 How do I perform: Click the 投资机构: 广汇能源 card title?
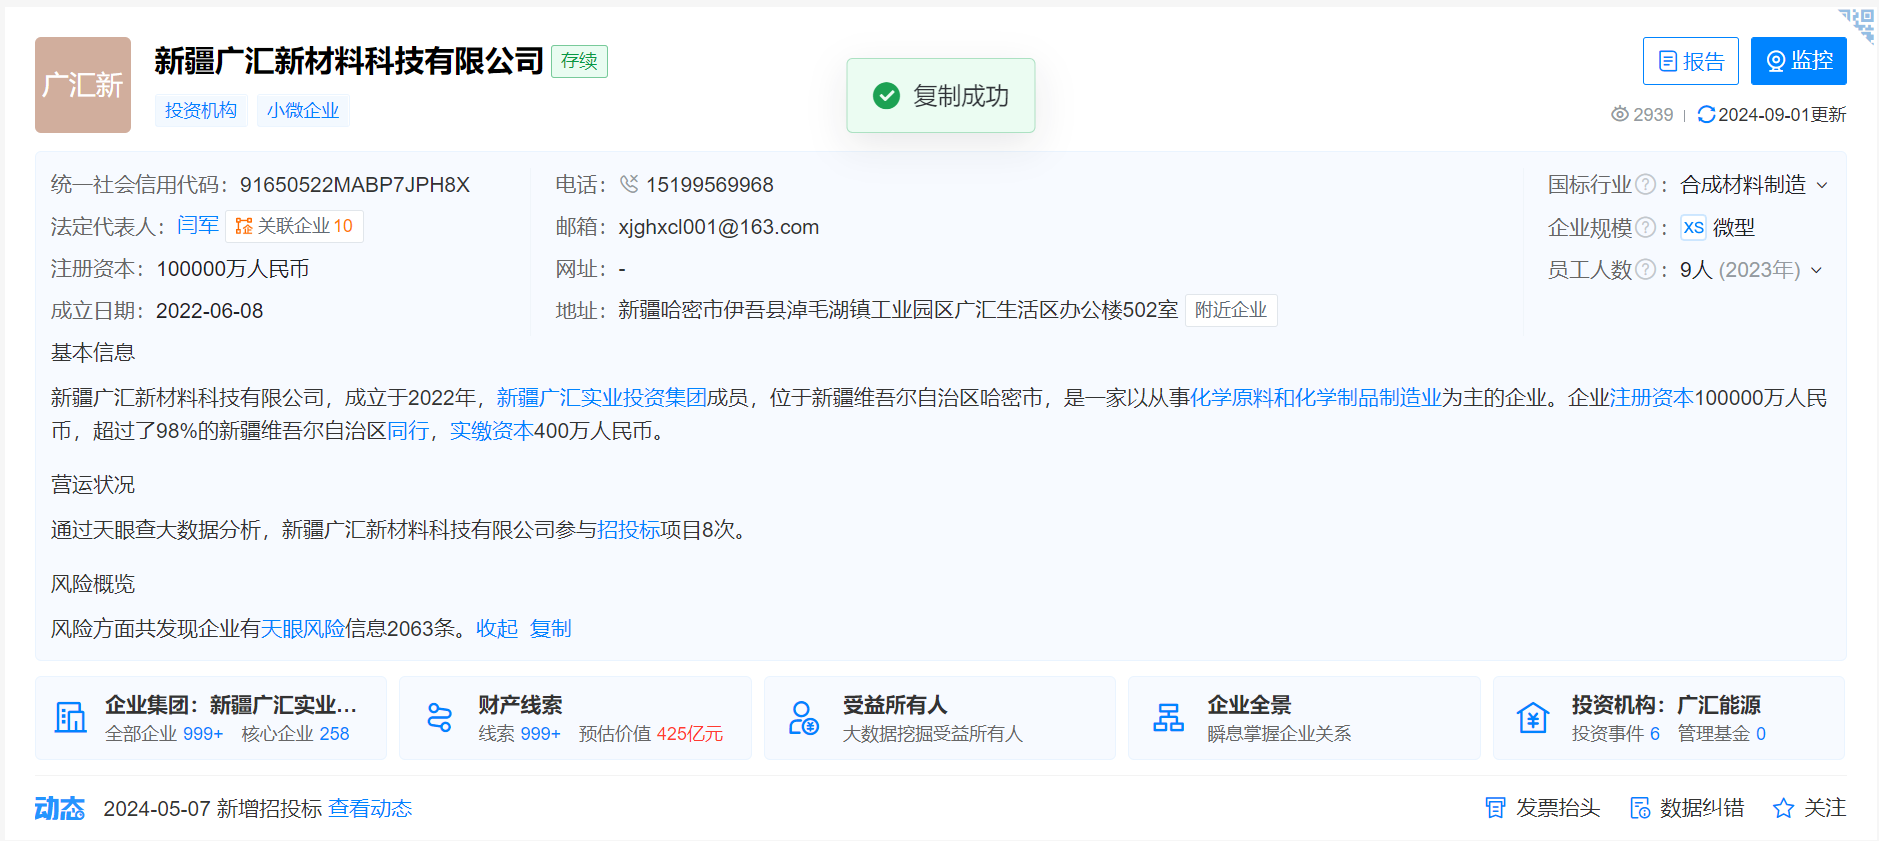tap(1666, 705)
